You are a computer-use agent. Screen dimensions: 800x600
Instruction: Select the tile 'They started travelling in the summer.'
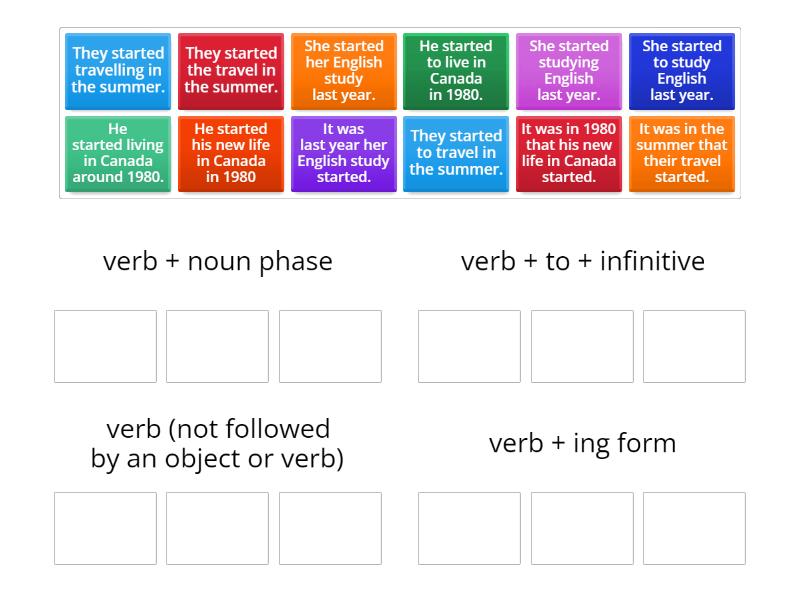pos(117,71)
